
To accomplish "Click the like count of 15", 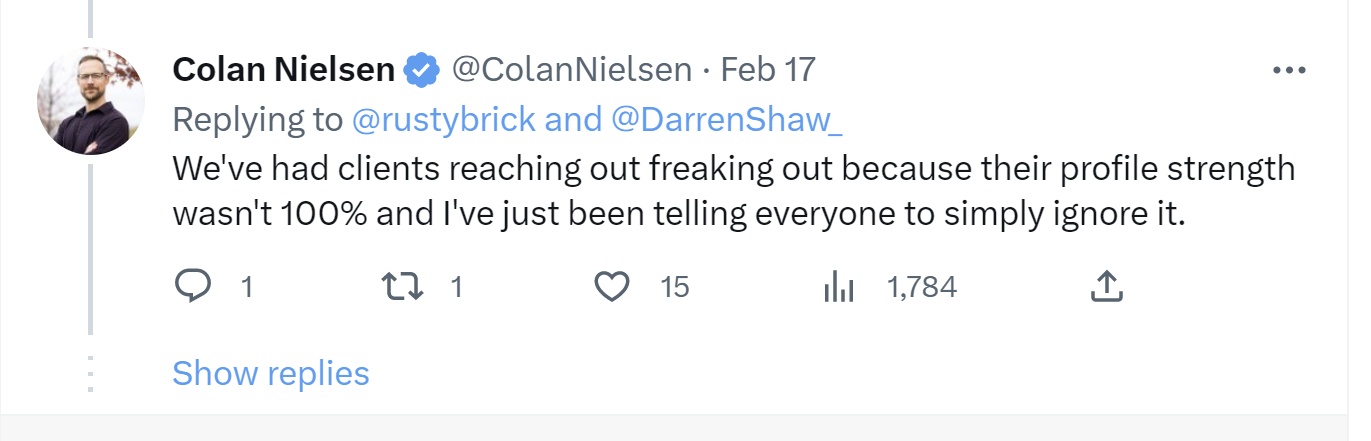I will pos(675,288).
